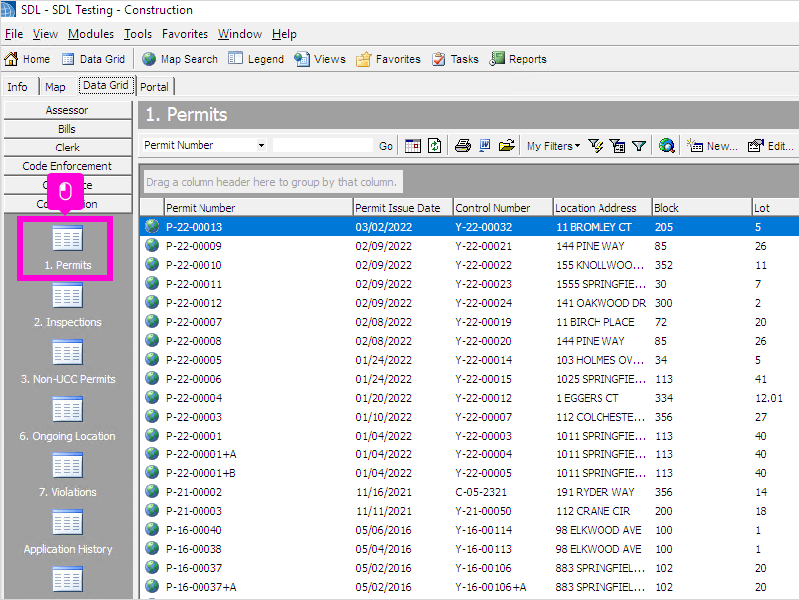Sort by the Control Number column header

point(503,208)
